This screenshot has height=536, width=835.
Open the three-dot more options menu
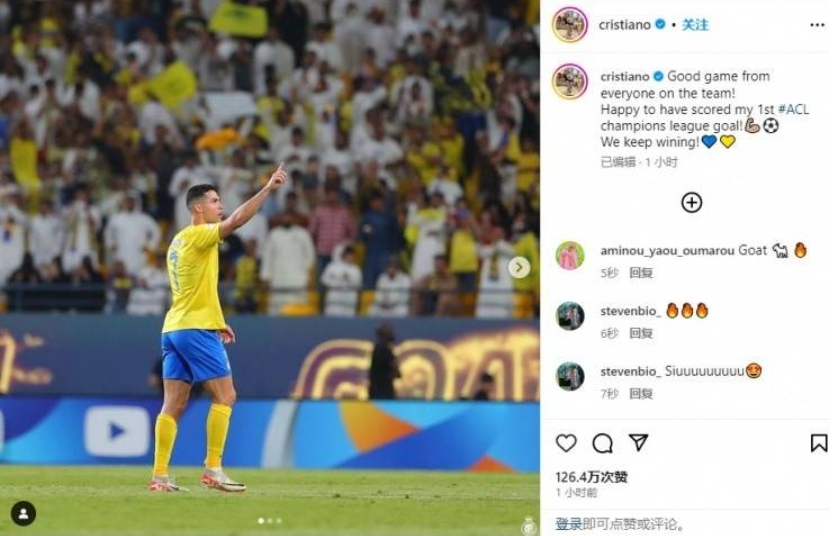pos(817,25)
